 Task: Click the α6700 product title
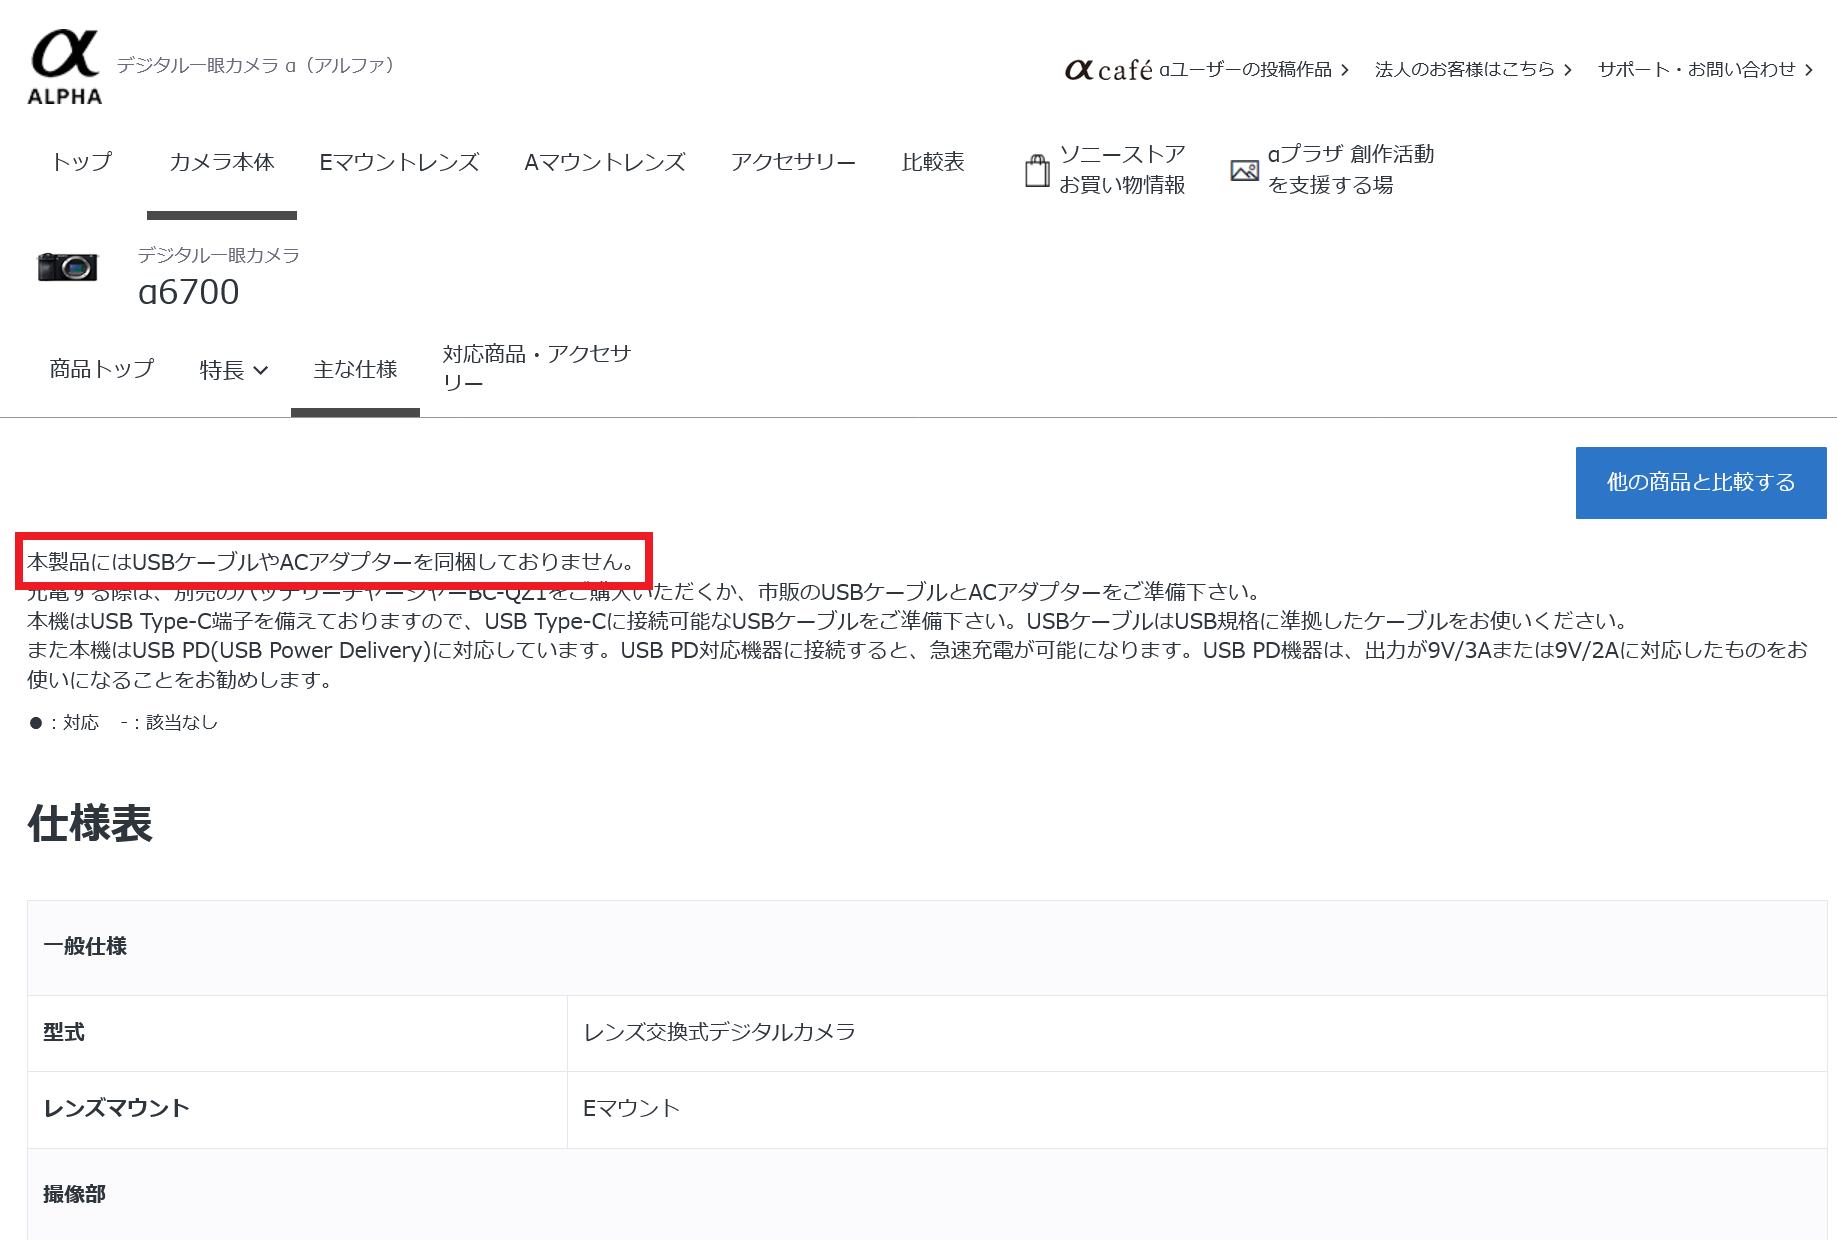(x=189, y=292)
